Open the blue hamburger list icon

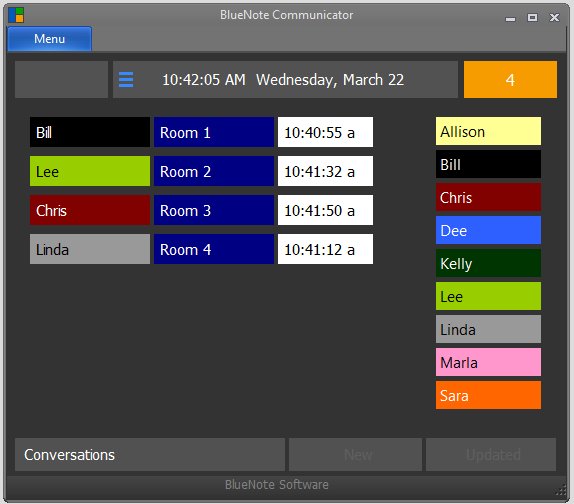click(x=126, y=79)
